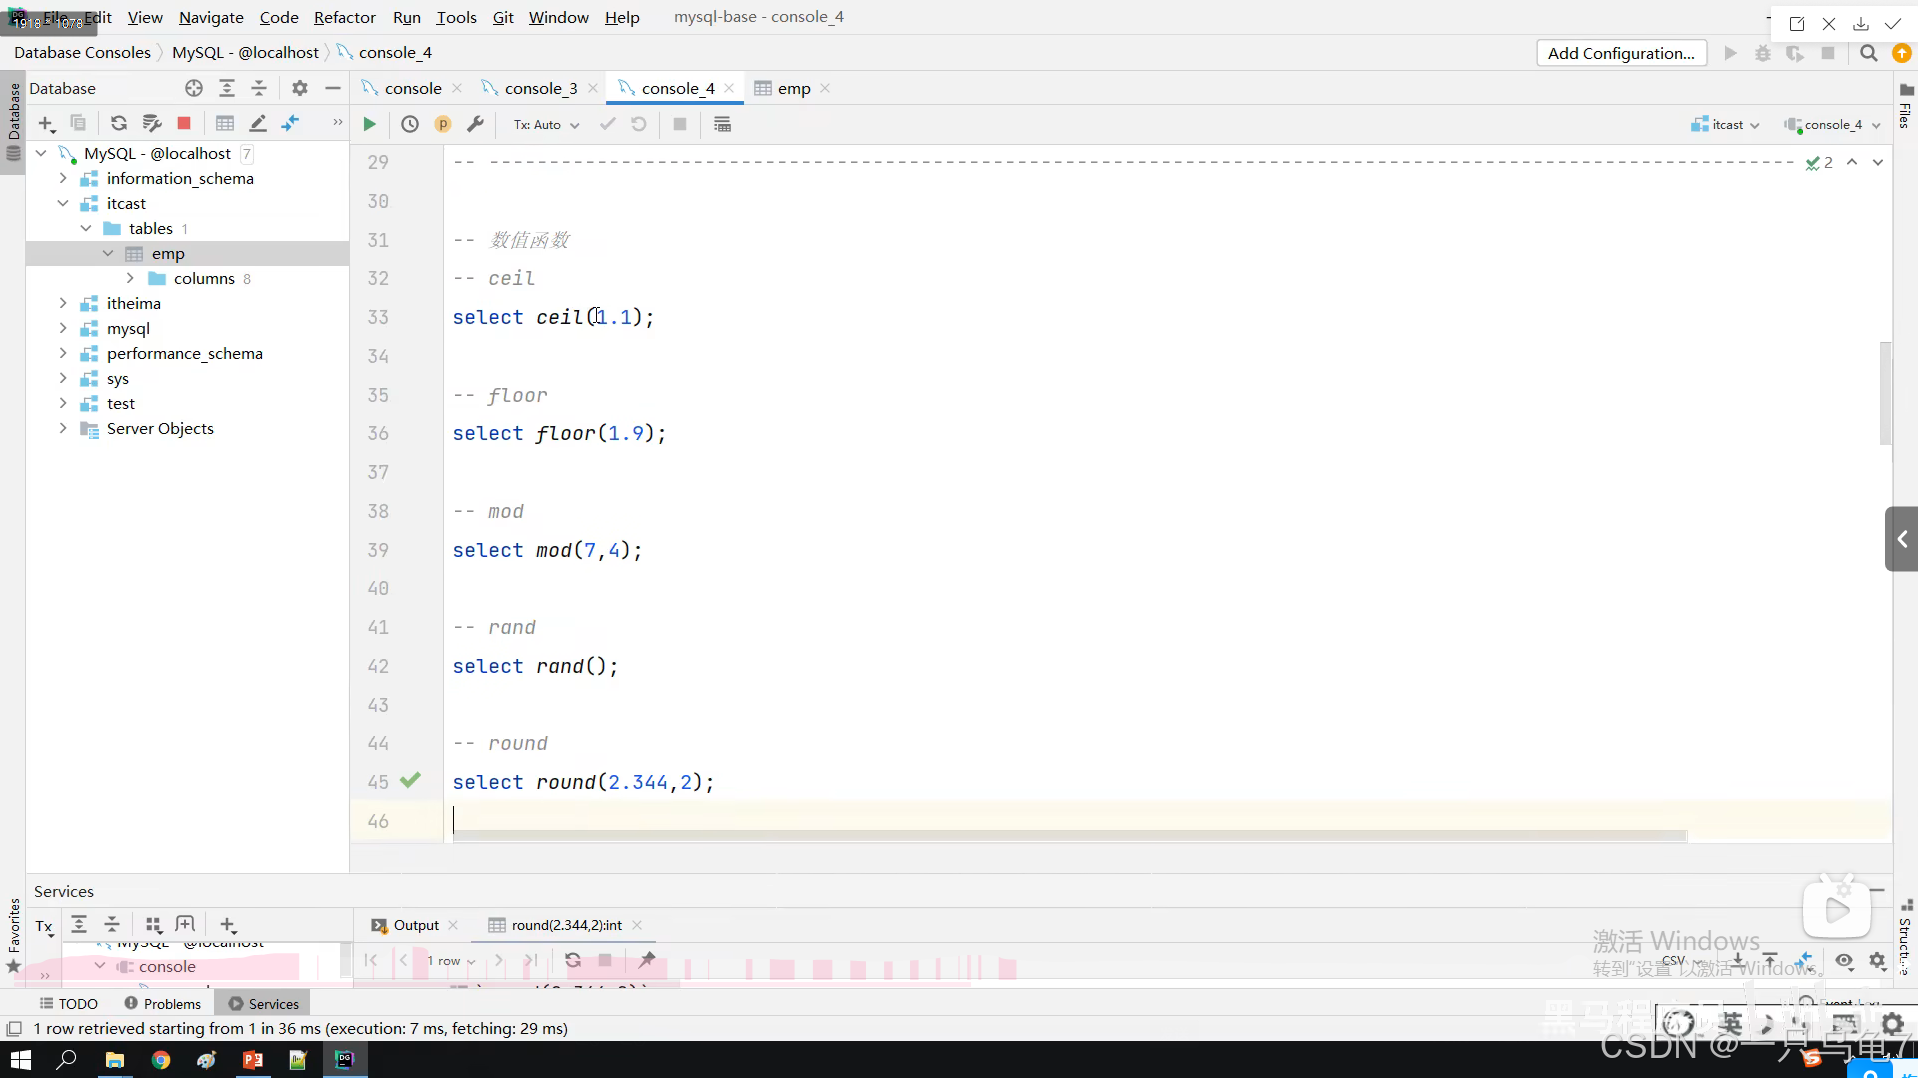This screenshot has height=1078, width=1918.
Task: Add a new data source with the plus icon
Action: point(46,123)
